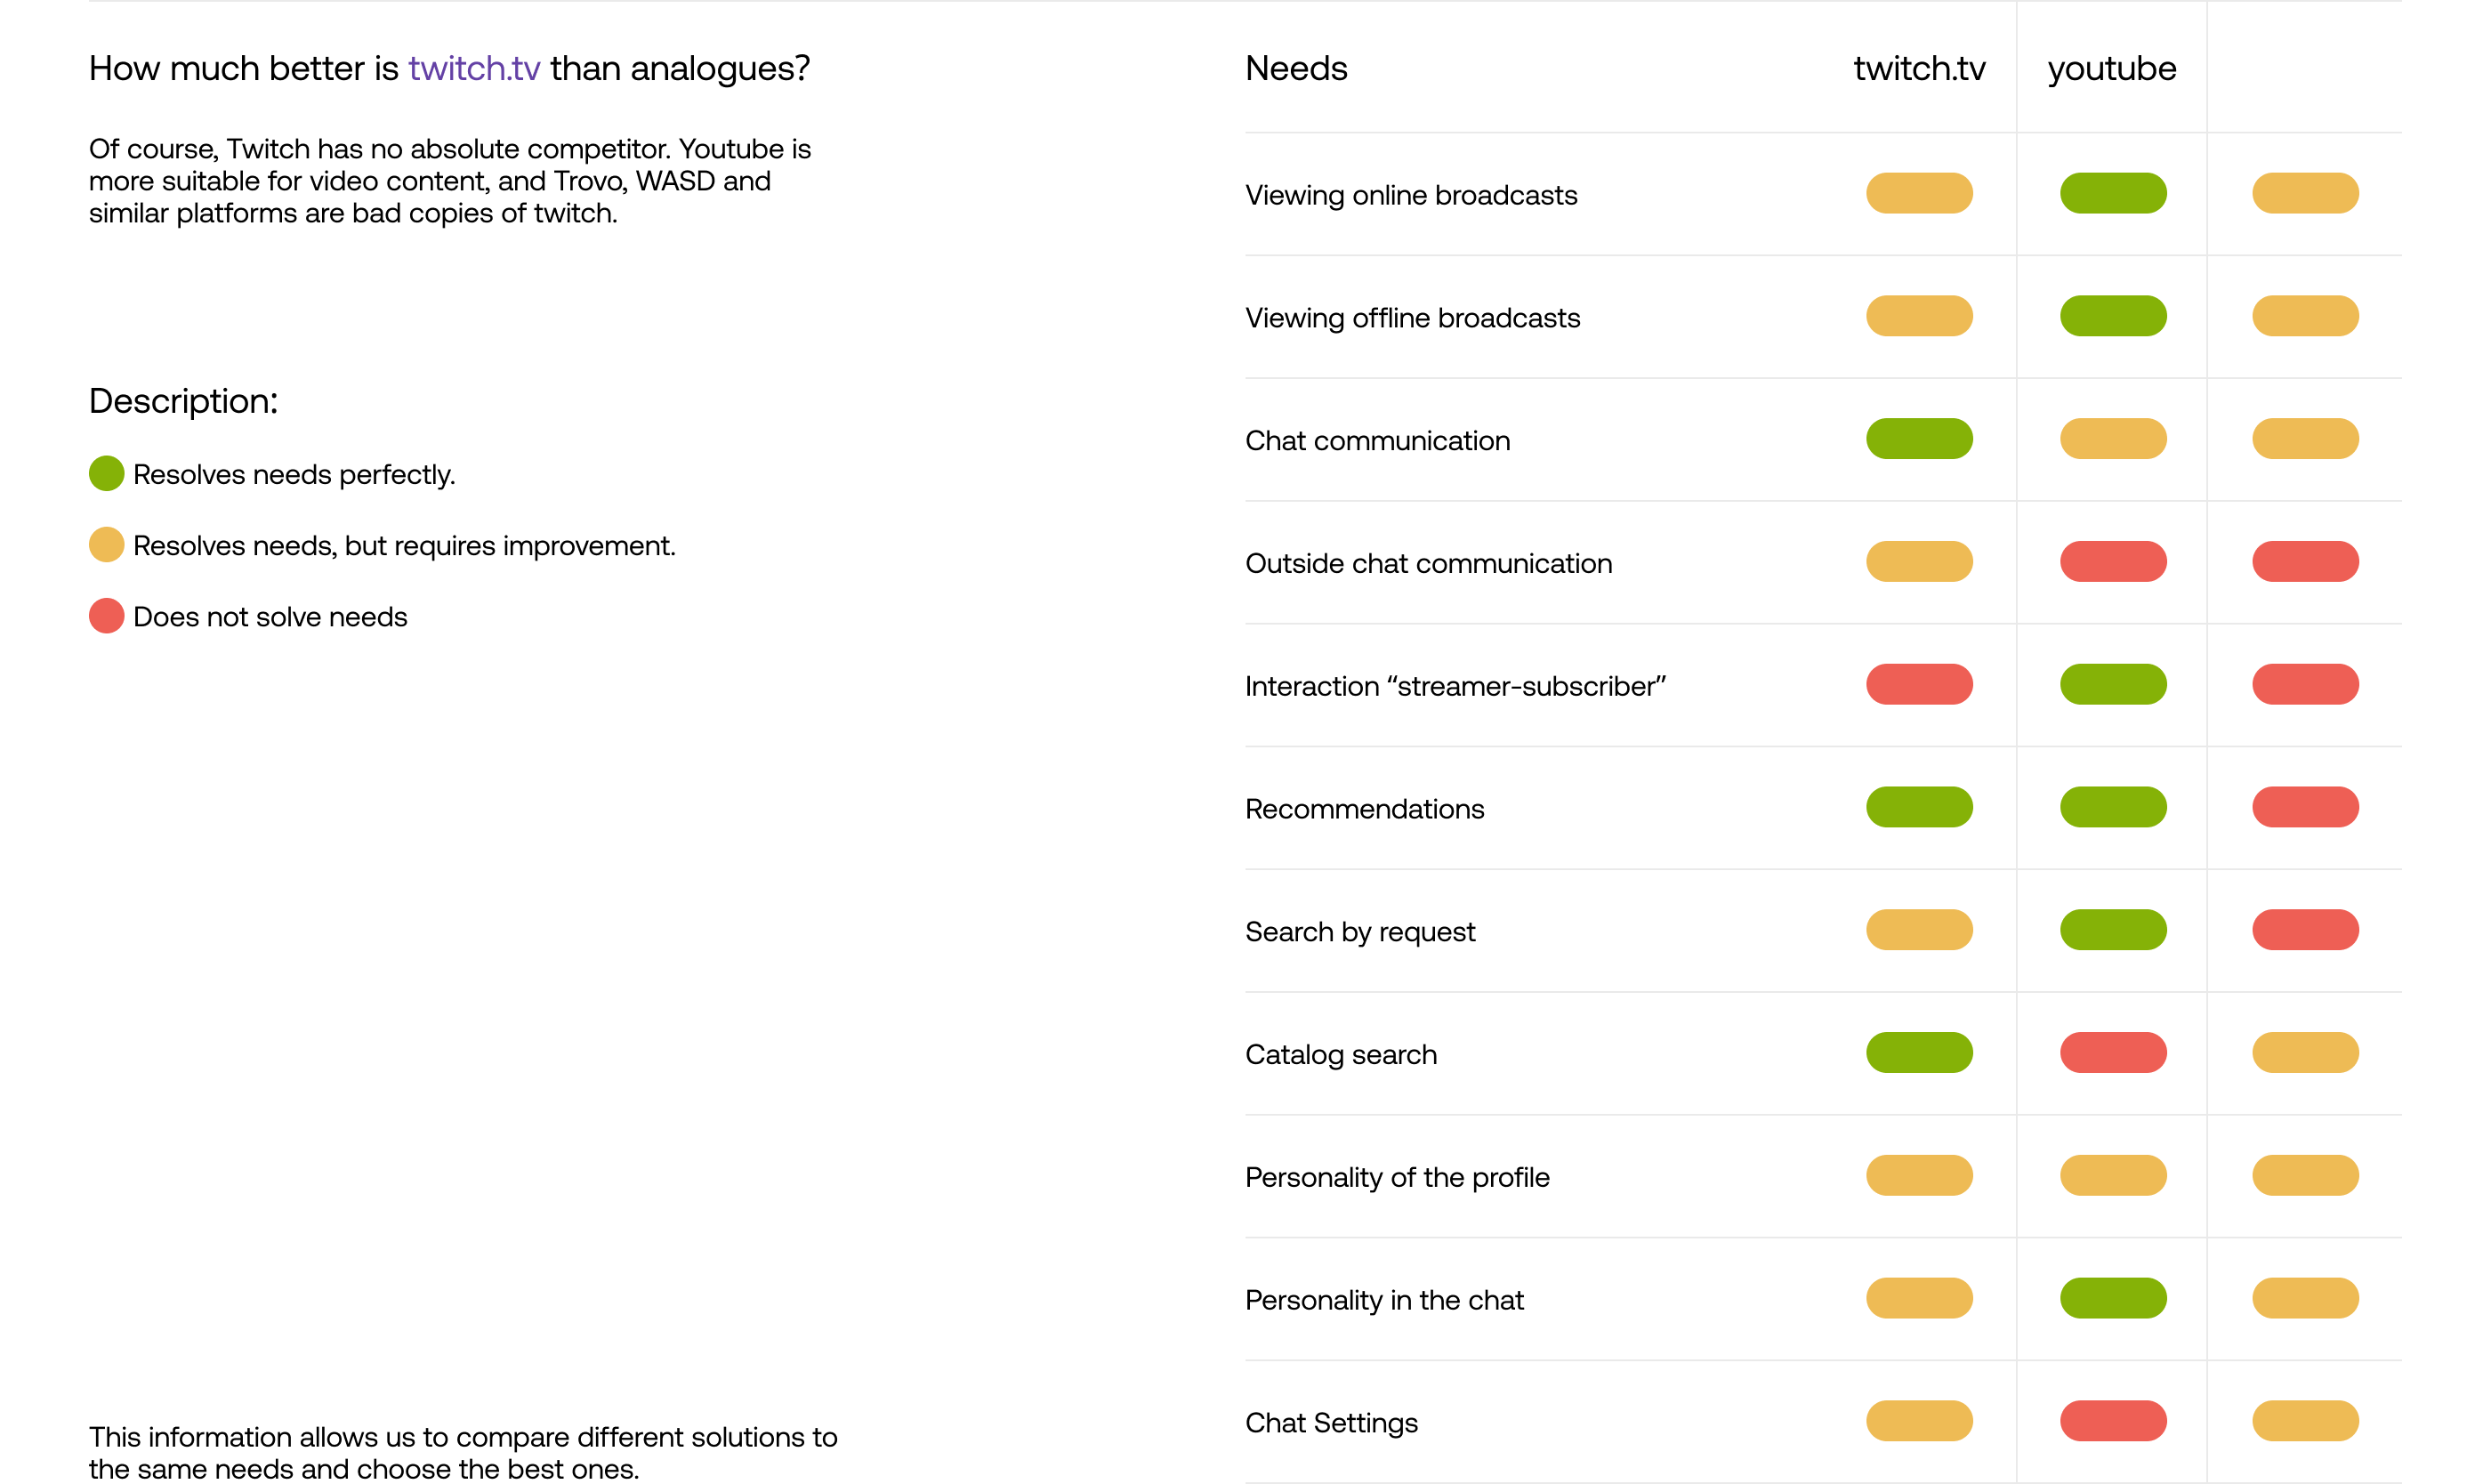The height and width of the screenshot is (1484, 2491).
Task: Click the green legend dot for 'Resolves needs perfectly'
Action: [x=106, y=474]
